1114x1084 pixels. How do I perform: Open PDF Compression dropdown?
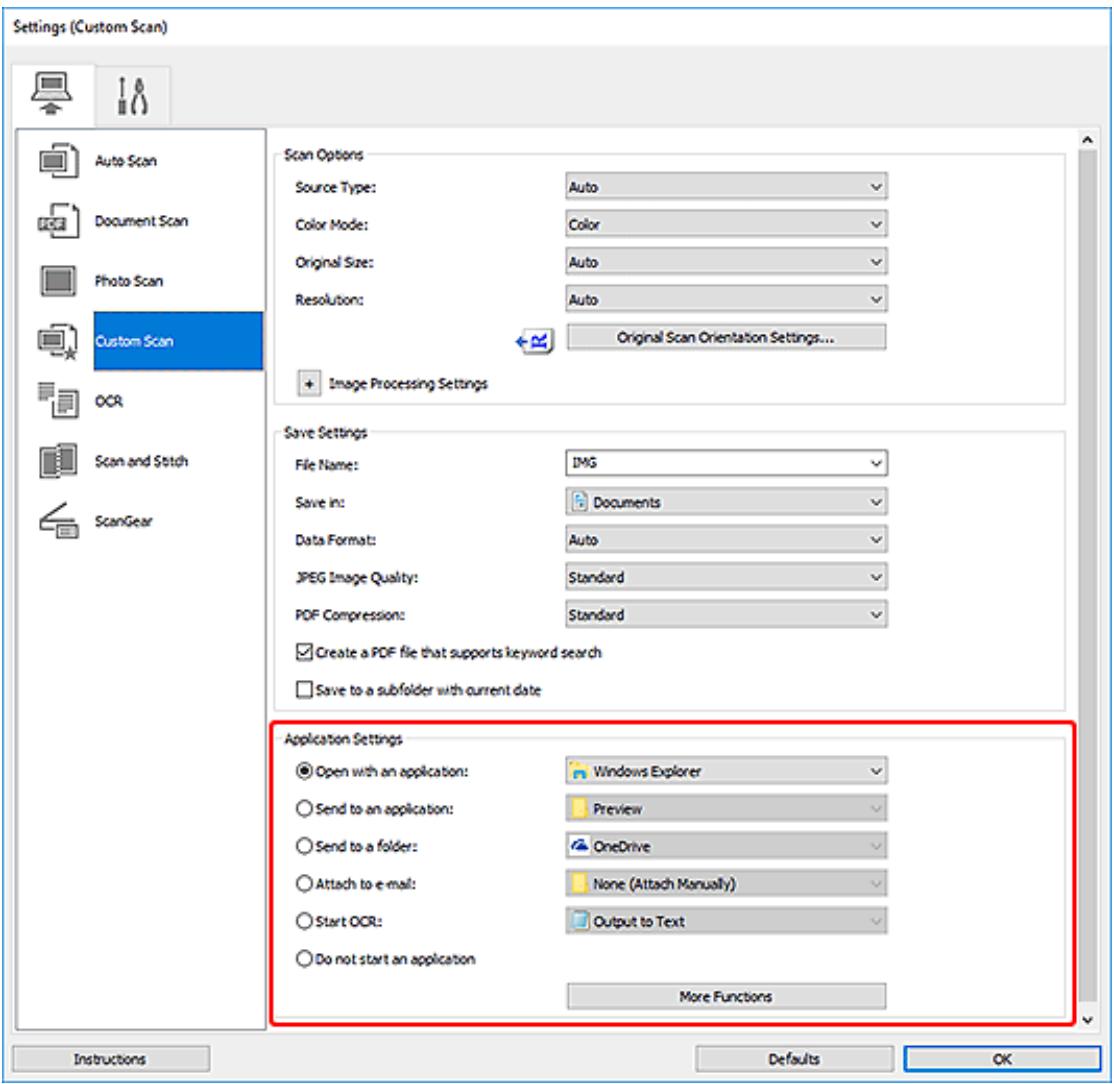point(726,615)
